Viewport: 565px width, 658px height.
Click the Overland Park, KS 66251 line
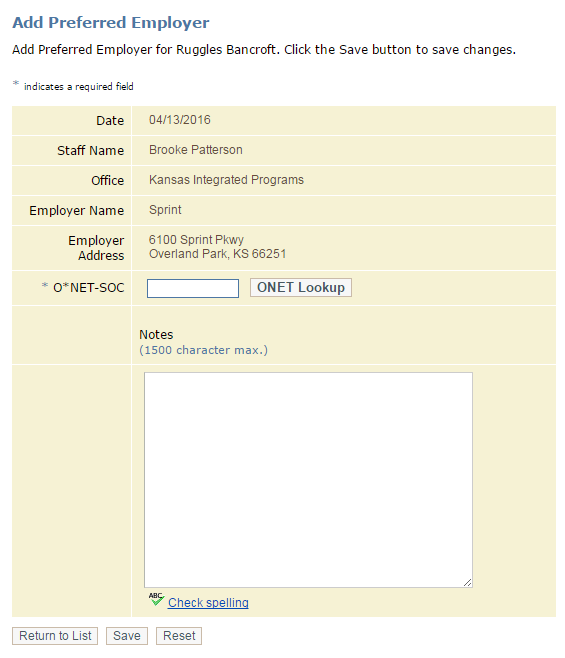coord(217,254)
